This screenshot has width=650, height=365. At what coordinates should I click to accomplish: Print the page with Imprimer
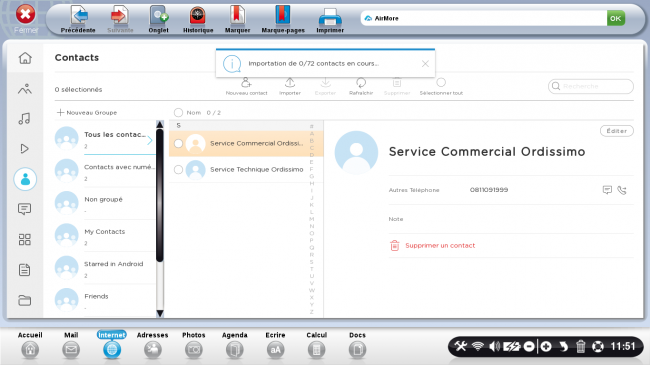point(330,19)
